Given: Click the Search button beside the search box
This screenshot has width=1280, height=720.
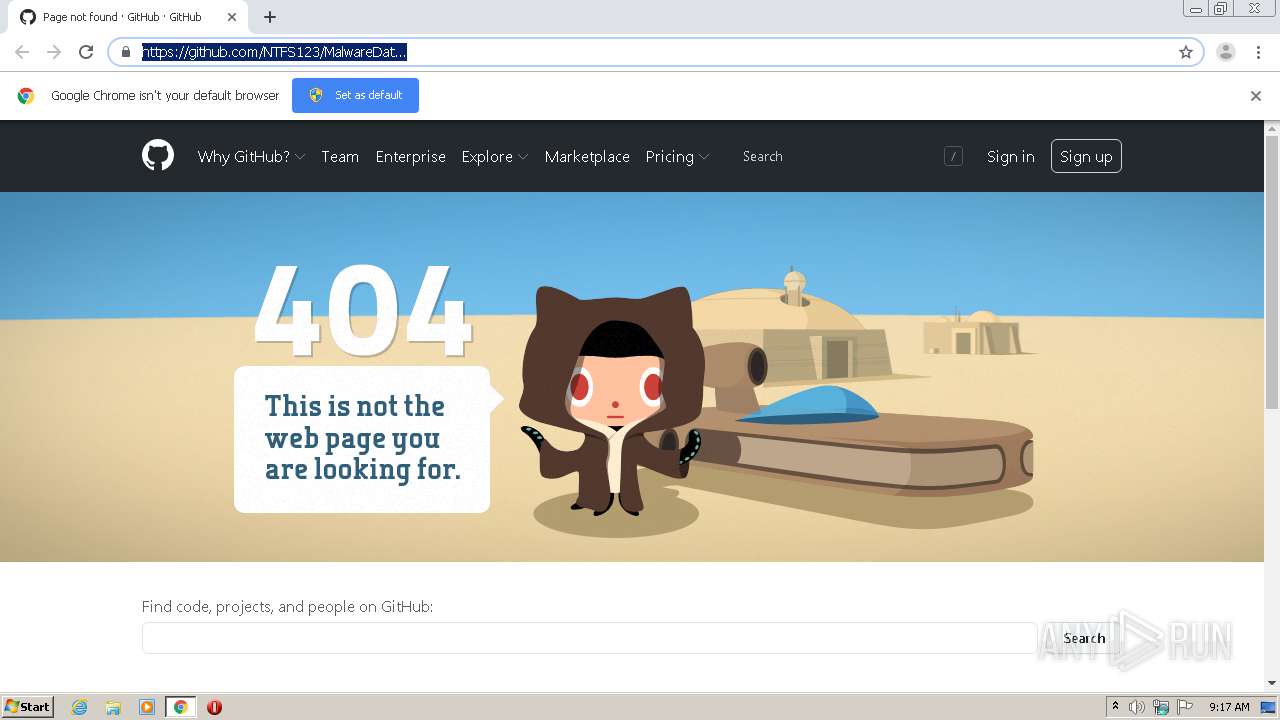Looking at the screenshot, I should tap(1084, 638).
